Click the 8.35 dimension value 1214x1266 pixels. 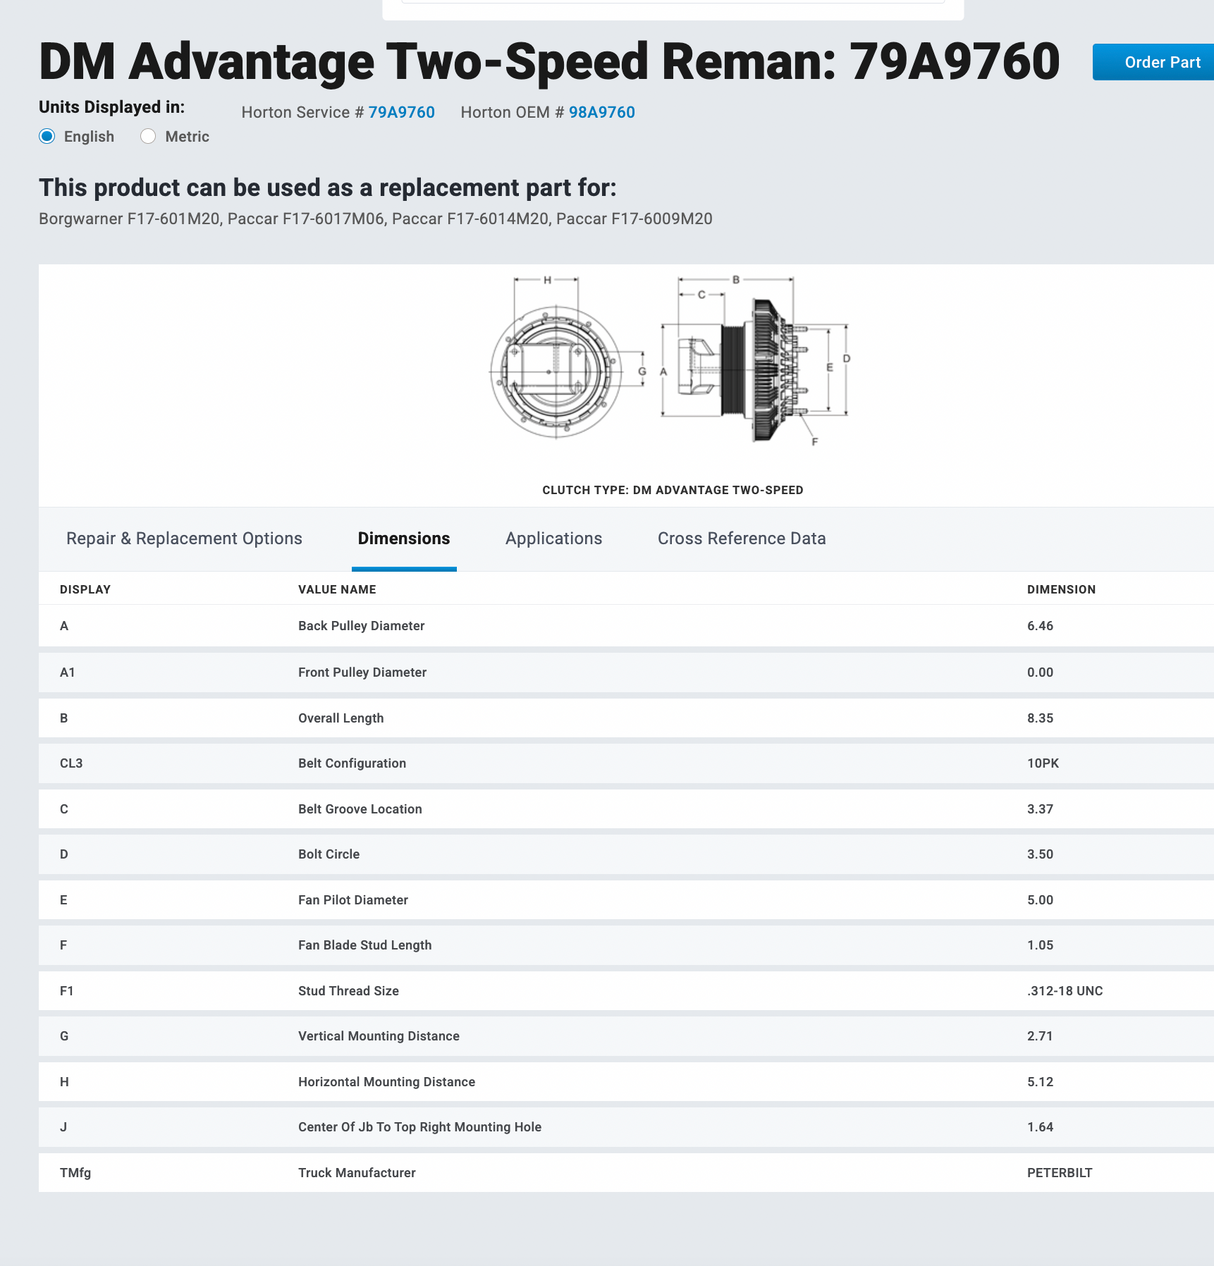click(x=1040, y=718)
